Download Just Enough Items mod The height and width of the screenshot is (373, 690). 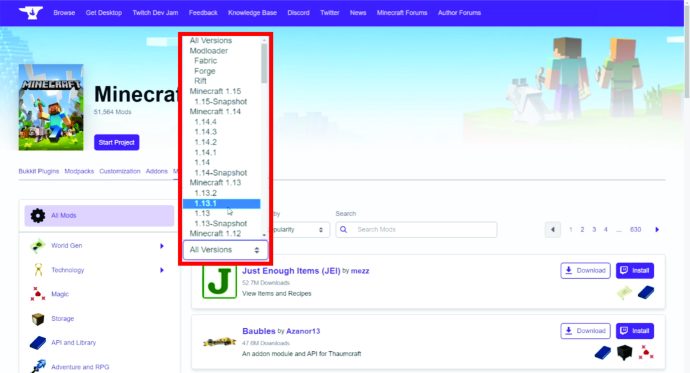point(585,271)
